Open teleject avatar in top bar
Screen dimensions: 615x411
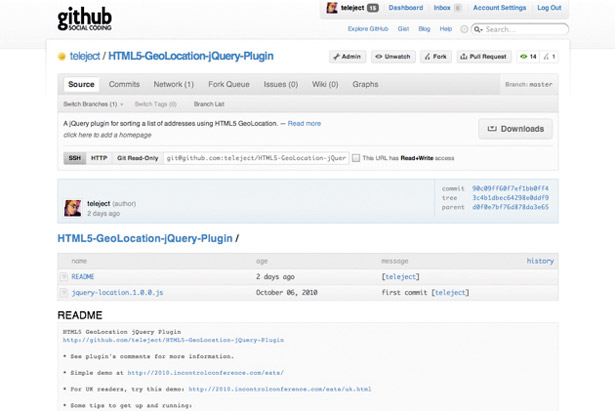pos(332,8)
